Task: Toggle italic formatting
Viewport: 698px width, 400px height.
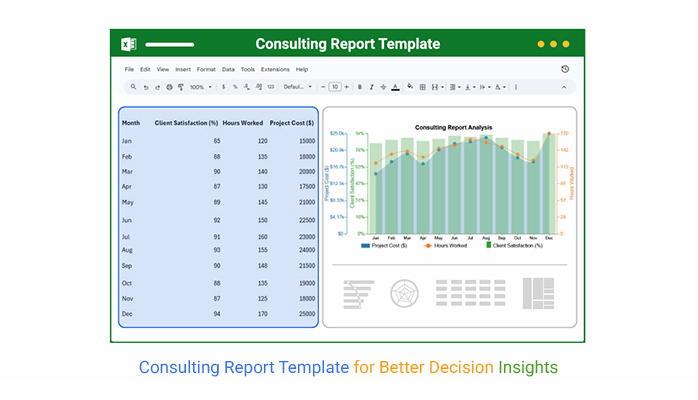Action: pyautogui.click(x=372, y=87)
